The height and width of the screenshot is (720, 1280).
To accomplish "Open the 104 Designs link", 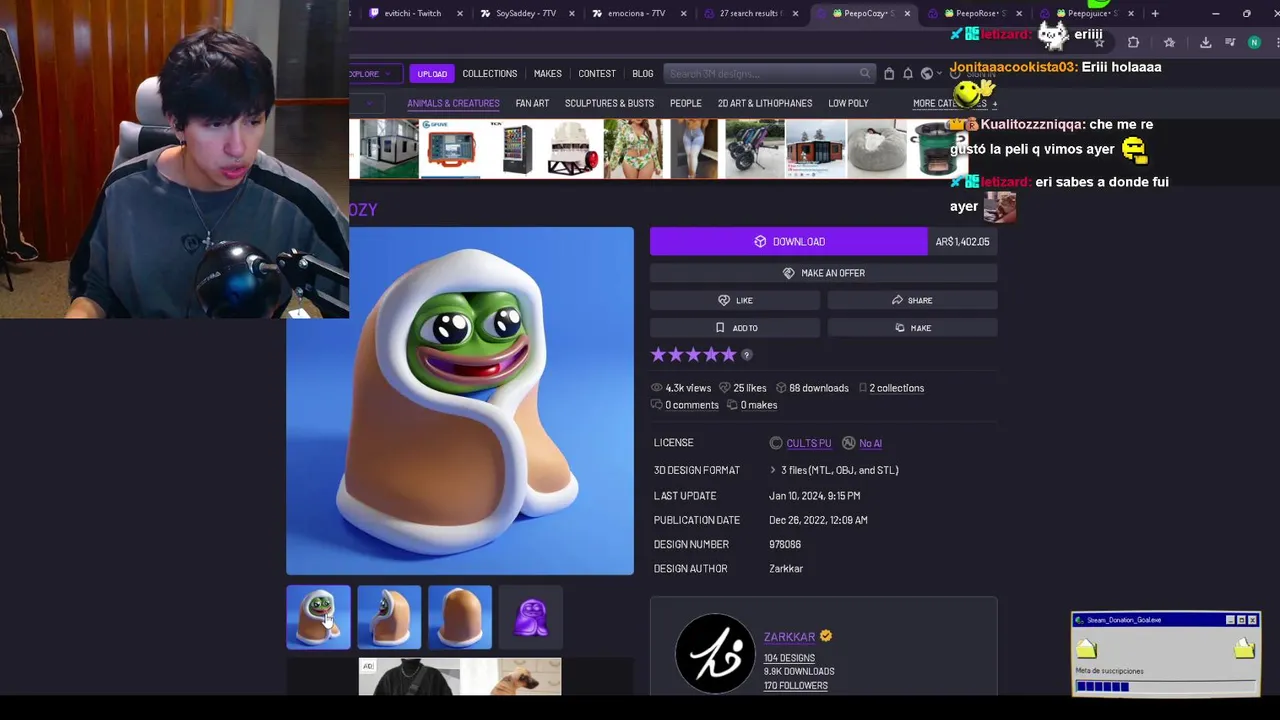I will [x=789, y=658].
